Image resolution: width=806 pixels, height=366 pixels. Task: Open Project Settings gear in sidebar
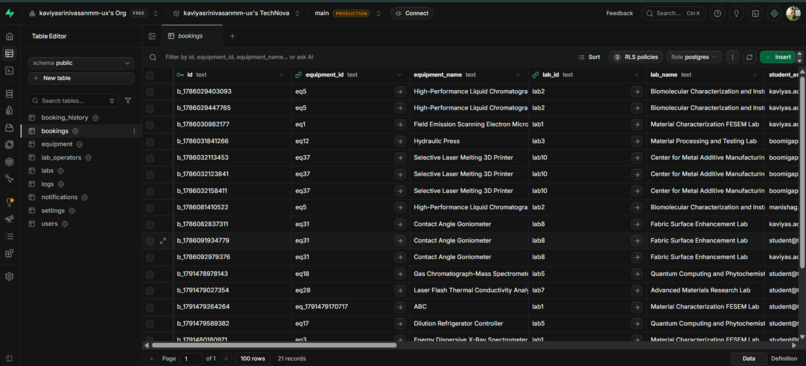click(9, 277)
